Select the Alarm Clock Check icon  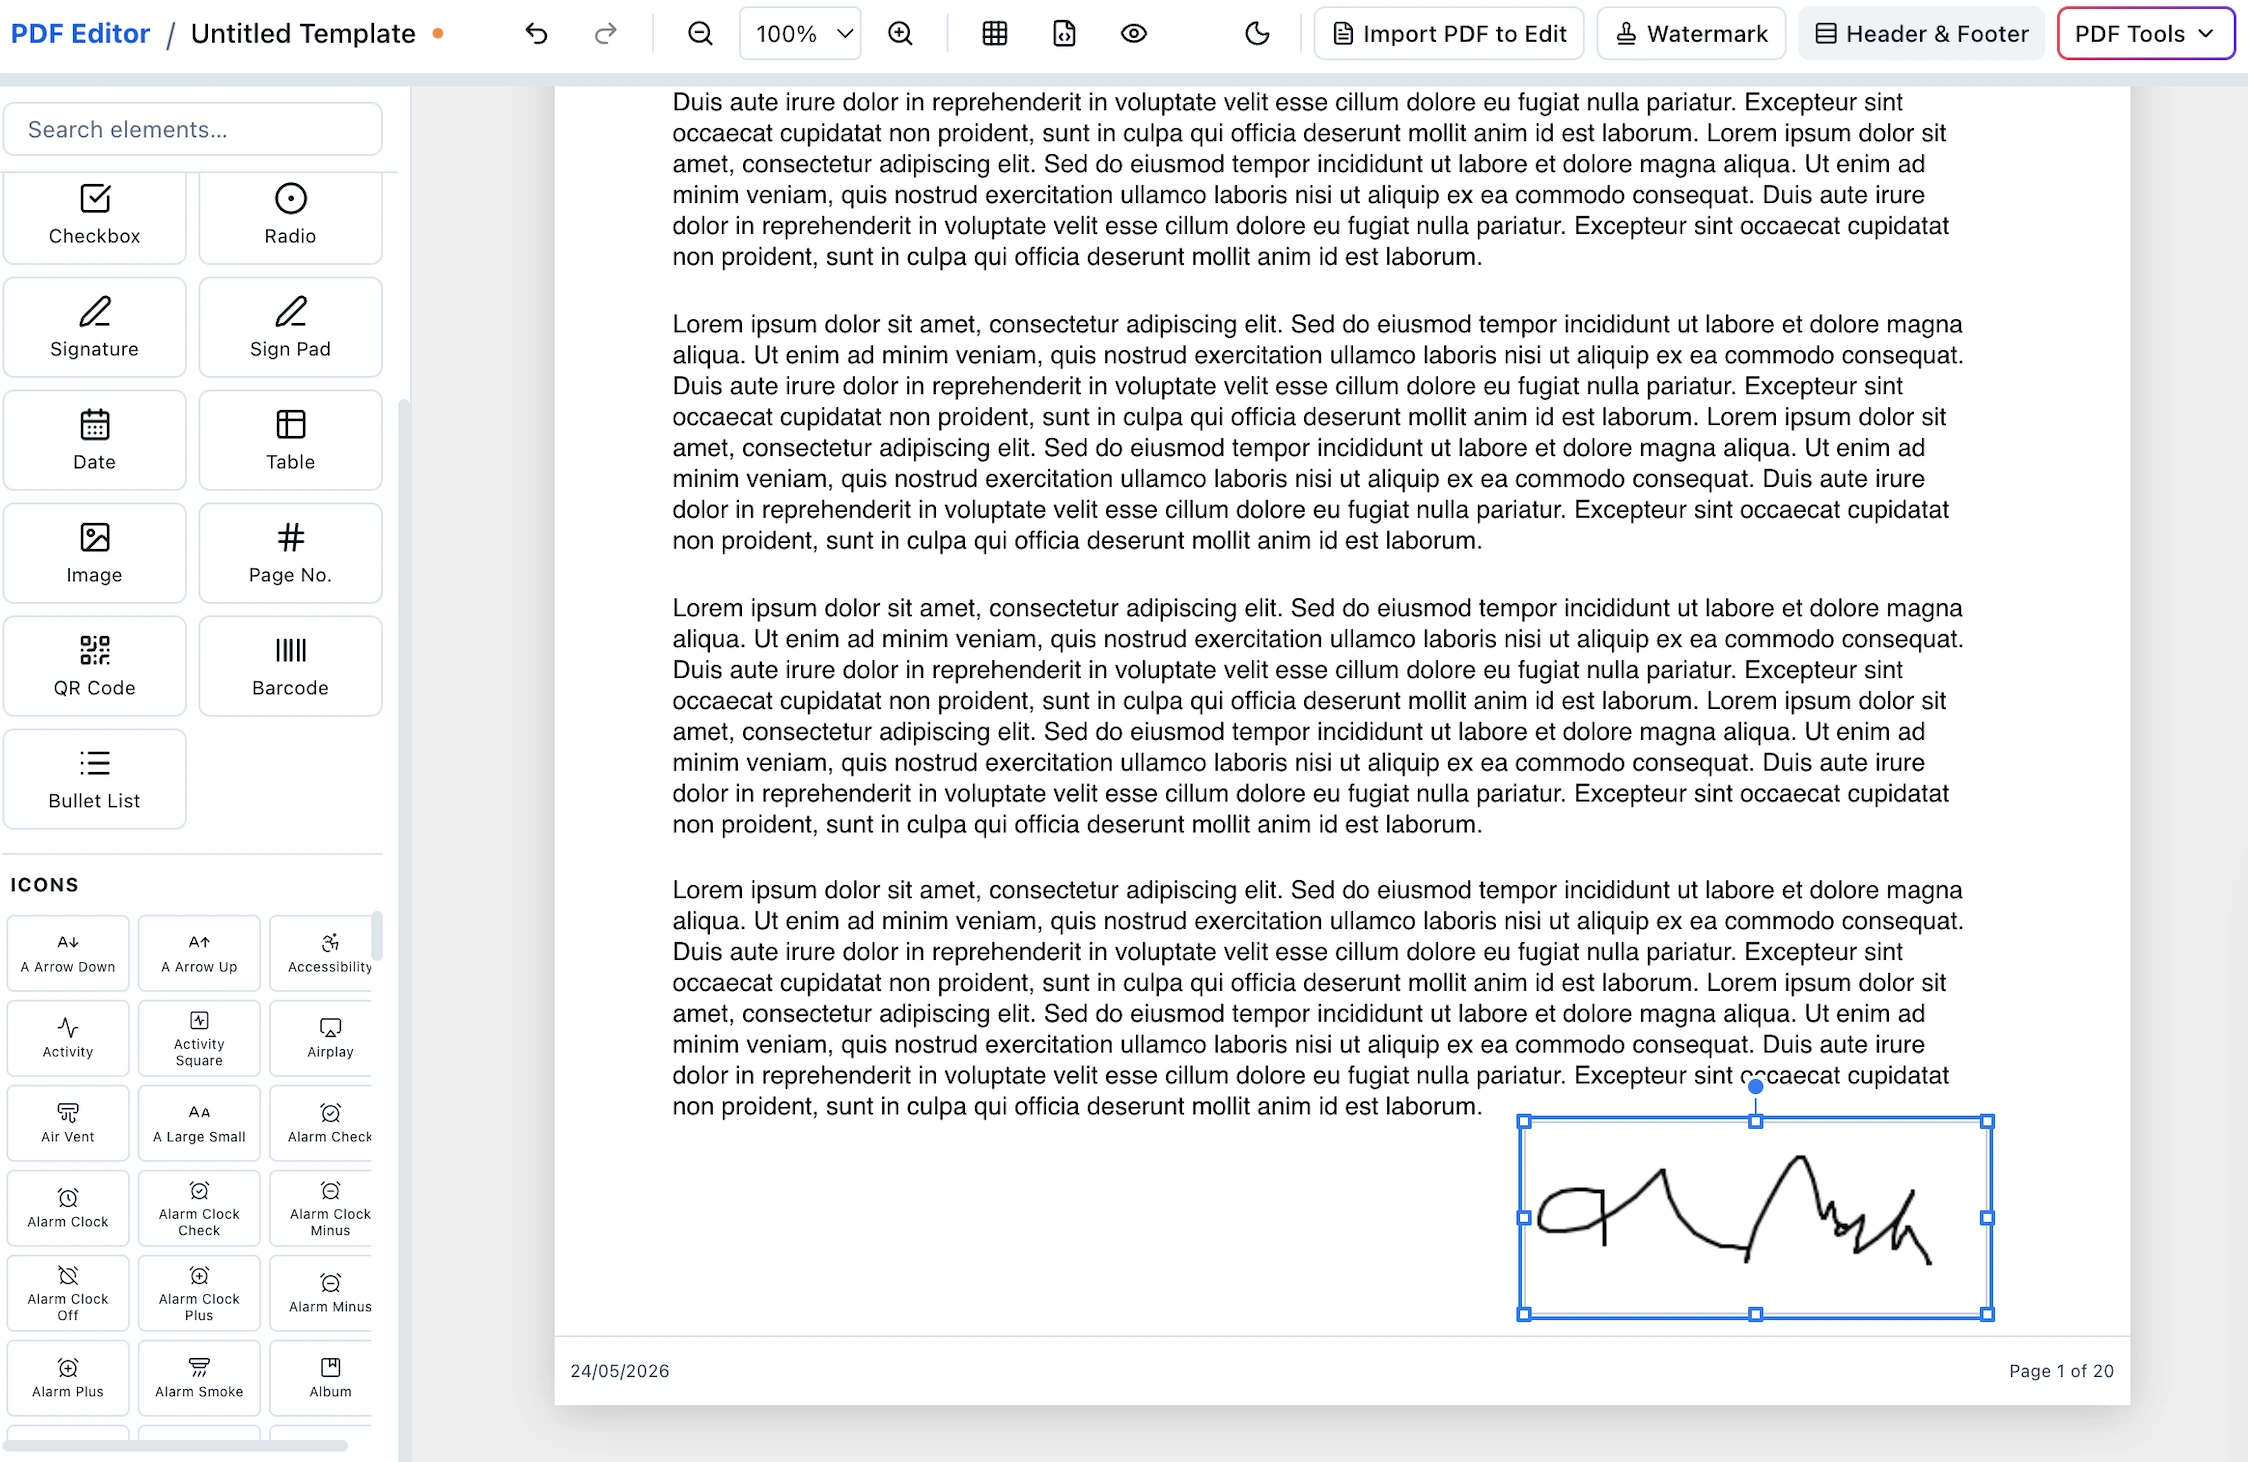pos(199,1208)
